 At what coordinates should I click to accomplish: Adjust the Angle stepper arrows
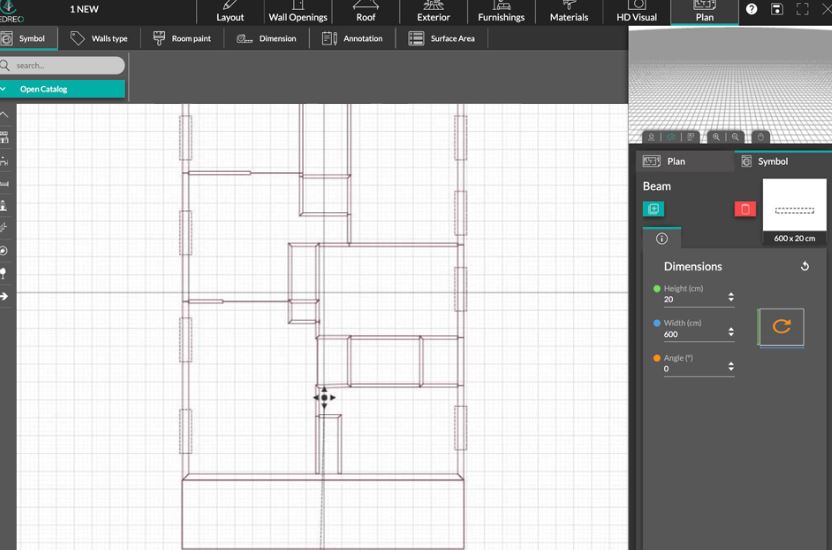coord(731,366)
